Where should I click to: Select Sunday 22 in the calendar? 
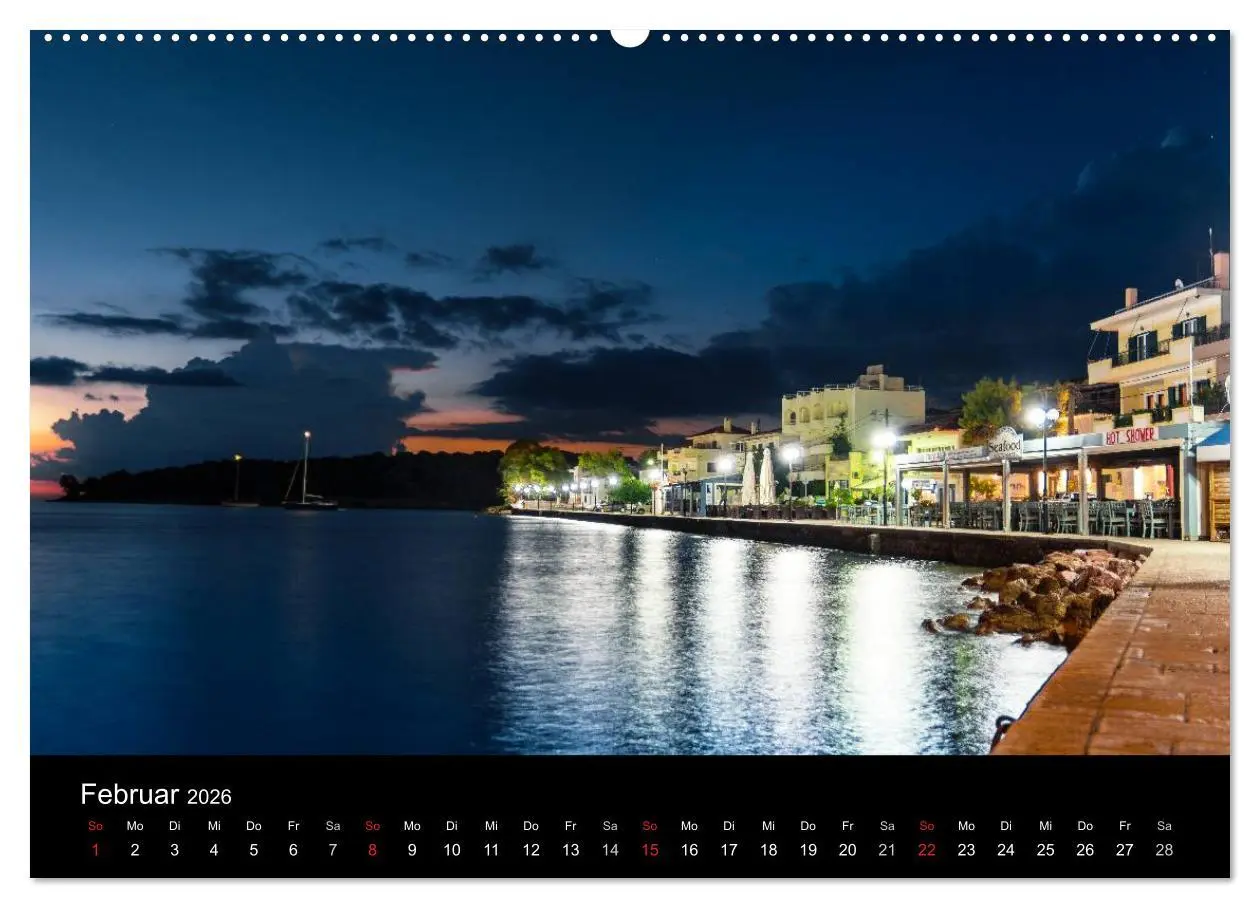point(927,850)
